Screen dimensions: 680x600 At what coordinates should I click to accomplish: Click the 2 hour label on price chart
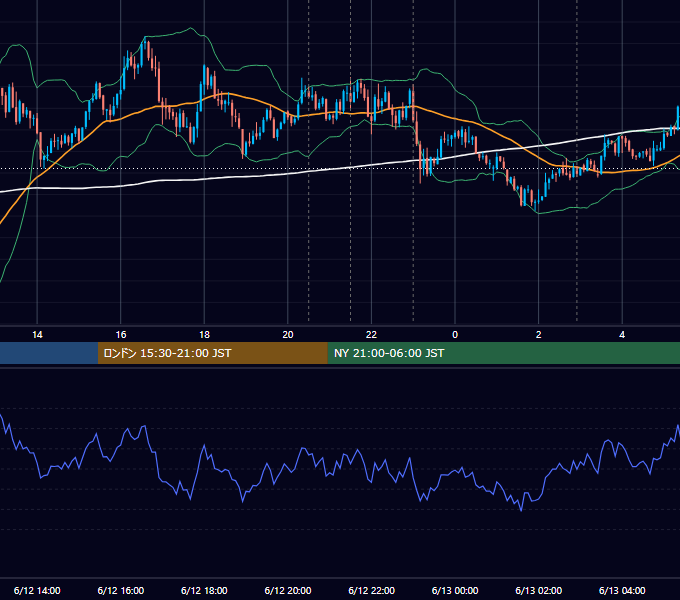539,335
